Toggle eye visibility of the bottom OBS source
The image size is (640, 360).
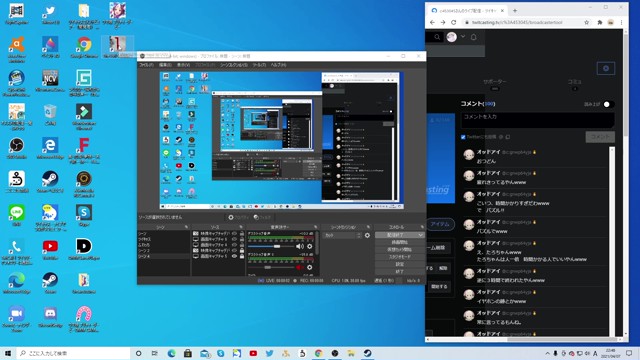tap(234, 256)
